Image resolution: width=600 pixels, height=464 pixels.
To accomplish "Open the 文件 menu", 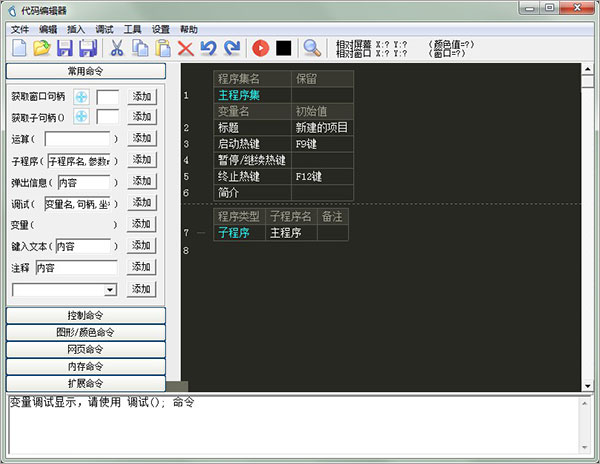I will [x=20, y=29].
